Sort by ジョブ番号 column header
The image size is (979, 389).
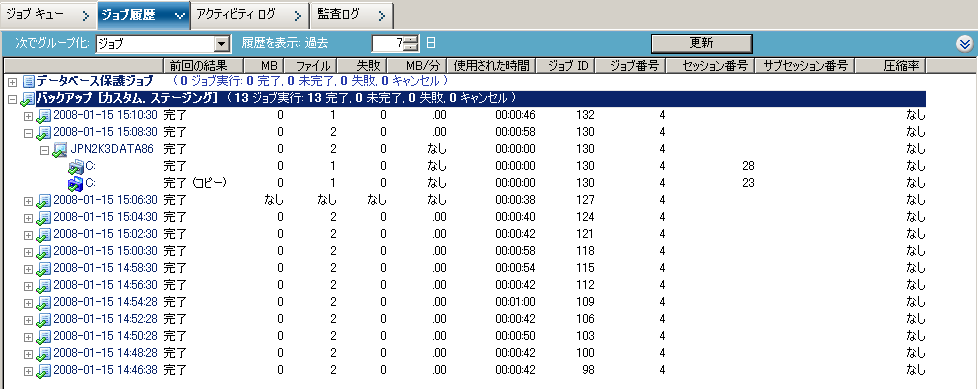point(631,65)
